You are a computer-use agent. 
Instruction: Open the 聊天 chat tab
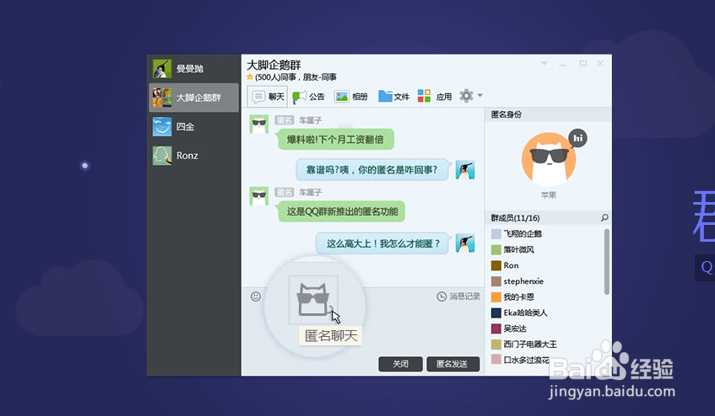pyautogui.click(x=268, y=96)
